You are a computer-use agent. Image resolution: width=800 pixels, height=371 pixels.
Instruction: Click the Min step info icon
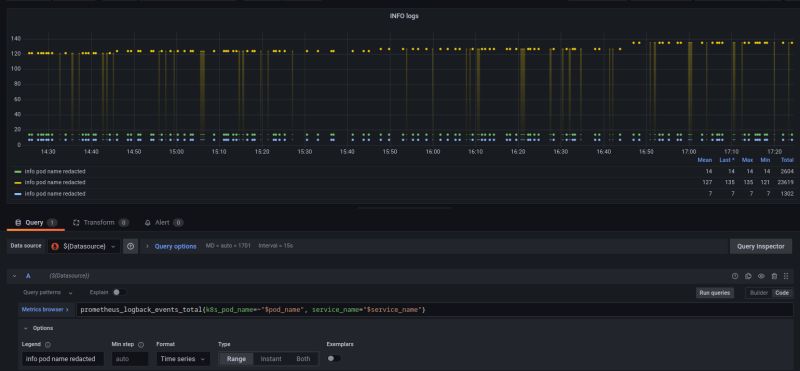(x=141, y=344)
